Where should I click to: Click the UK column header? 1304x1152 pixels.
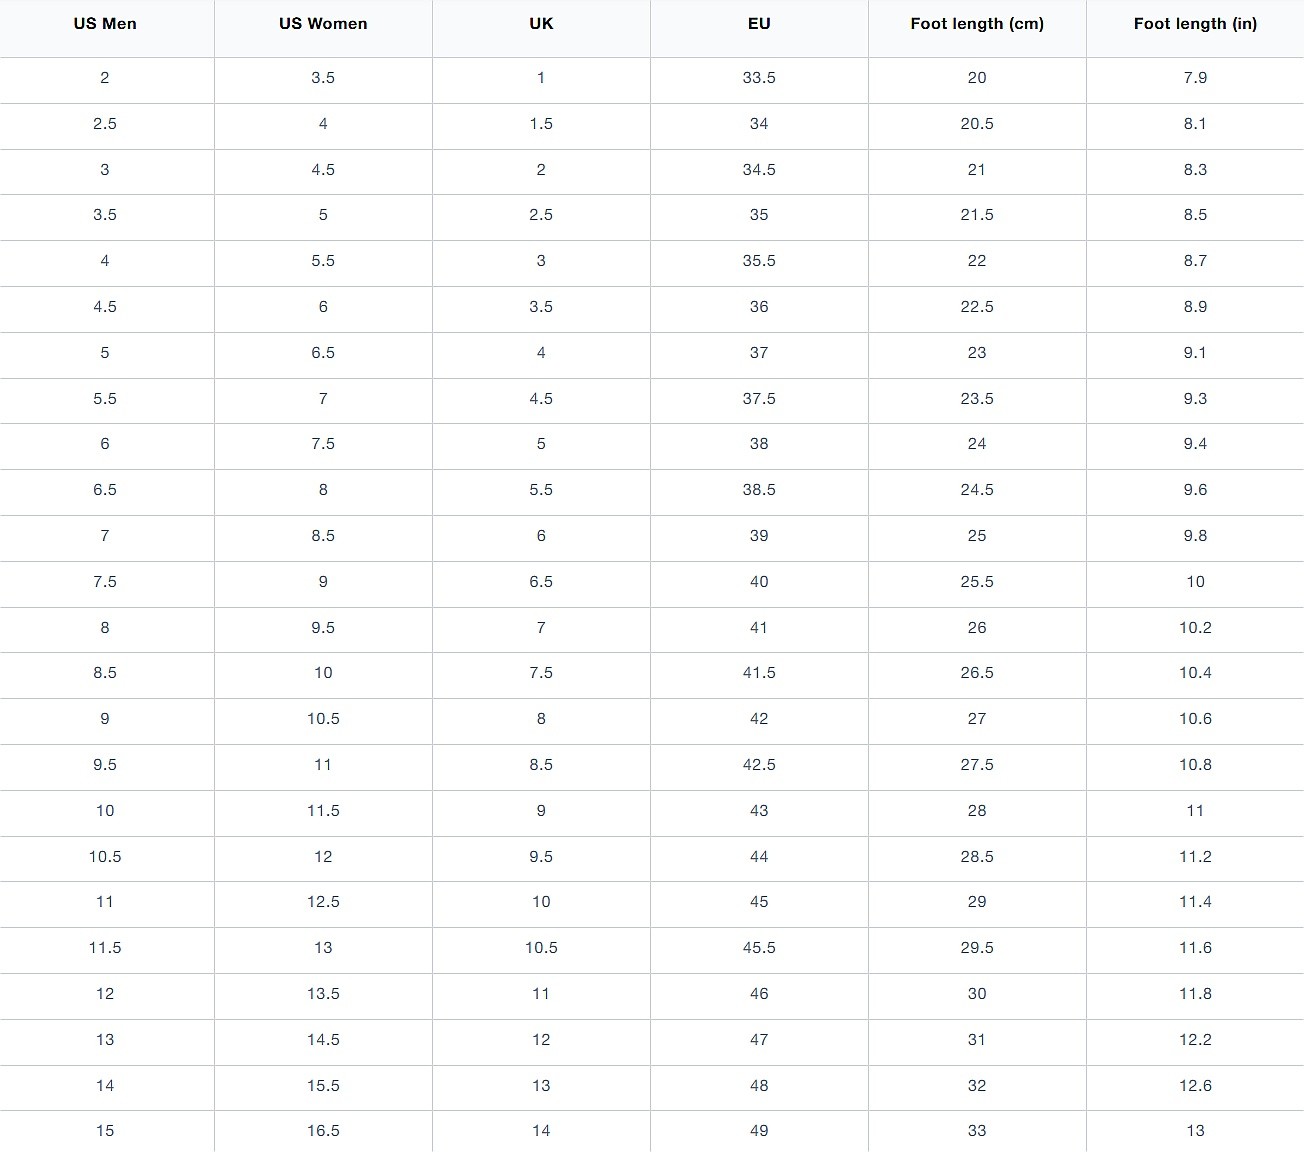pos(541,24)
